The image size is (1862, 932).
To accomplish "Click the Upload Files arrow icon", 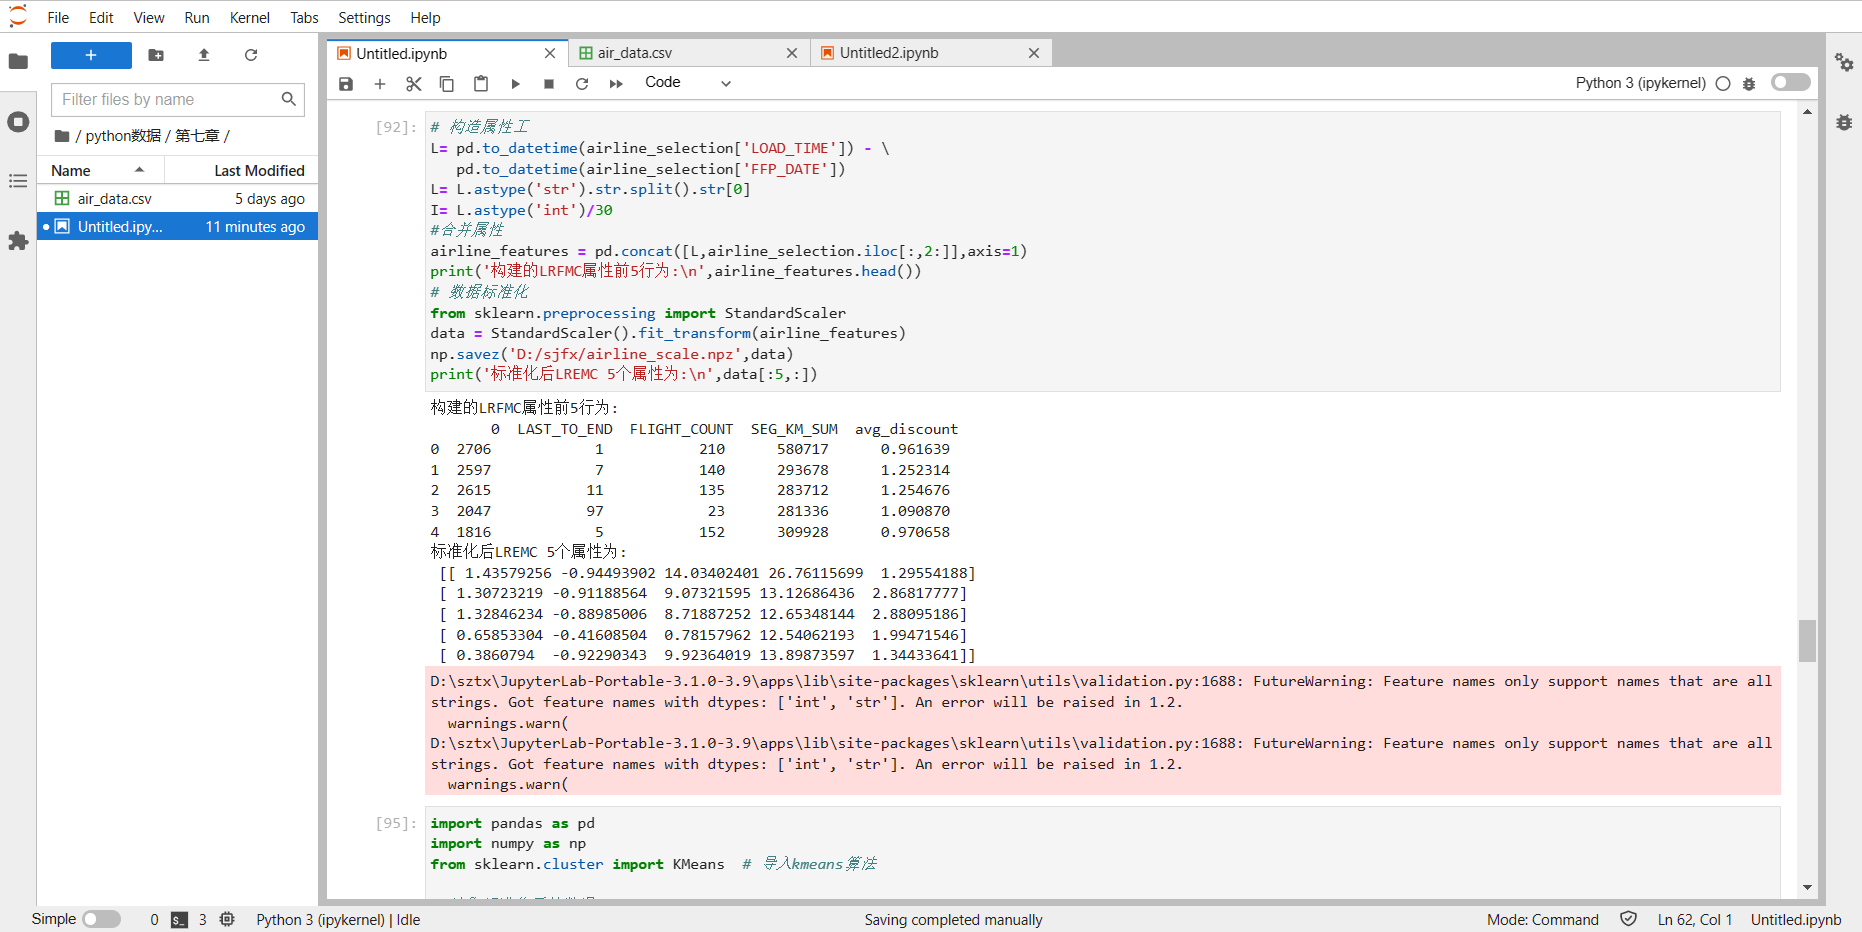I will 204,55.
